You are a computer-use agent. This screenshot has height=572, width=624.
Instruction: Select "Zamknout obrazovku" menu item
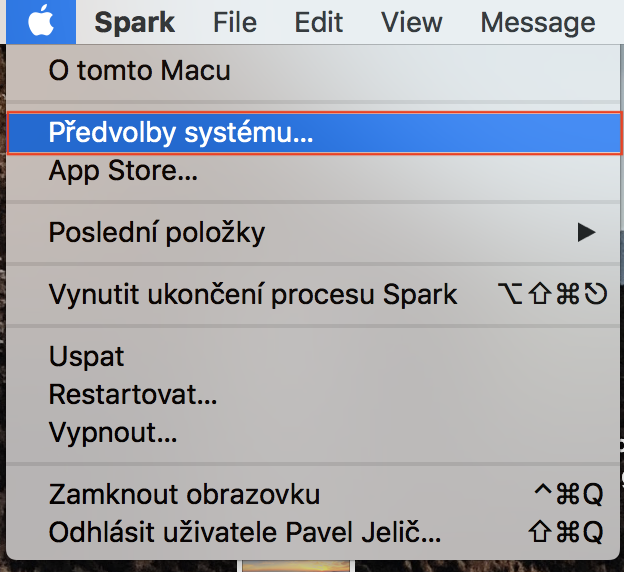[184, 494]
